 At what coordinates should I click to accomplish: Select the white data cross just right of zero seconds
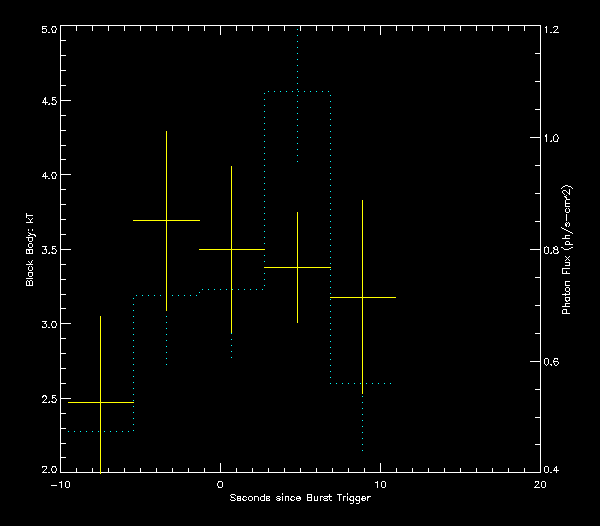(x=231, y=249)
